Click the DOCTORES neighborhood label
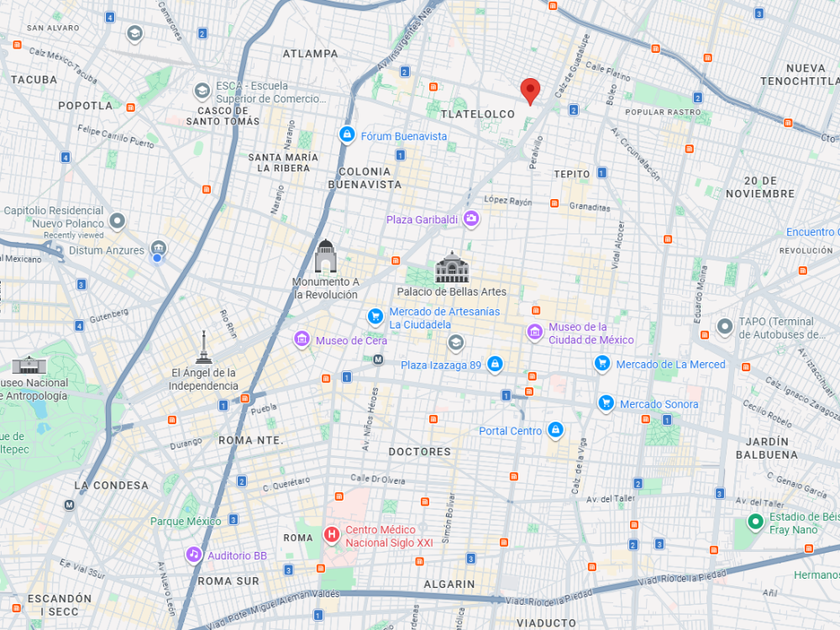The width and height of the screenshot is (840, 630). point(419,452)
